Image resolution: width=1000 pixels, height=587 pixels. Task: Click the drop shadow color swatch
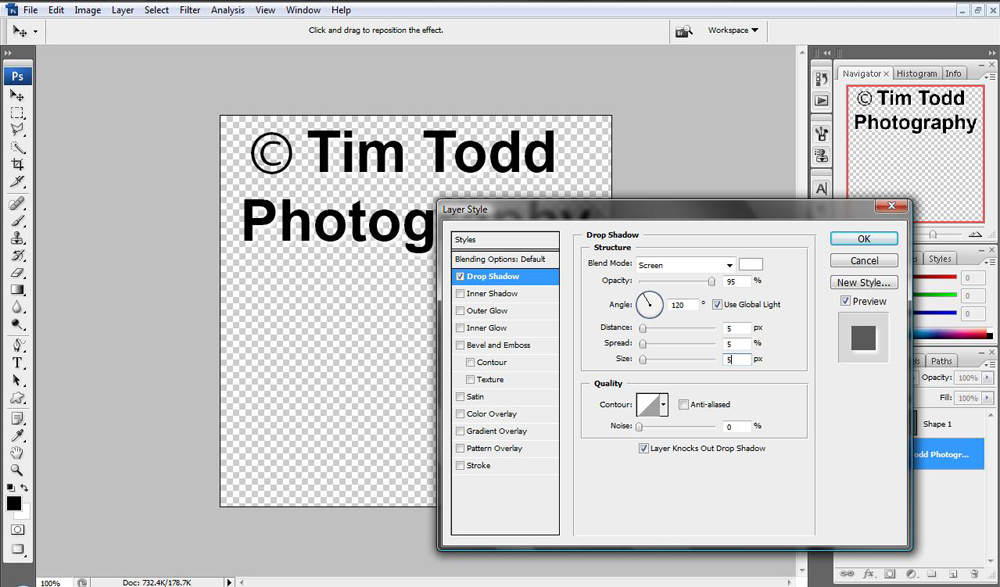pyautogui.click(x=751, y=264)
